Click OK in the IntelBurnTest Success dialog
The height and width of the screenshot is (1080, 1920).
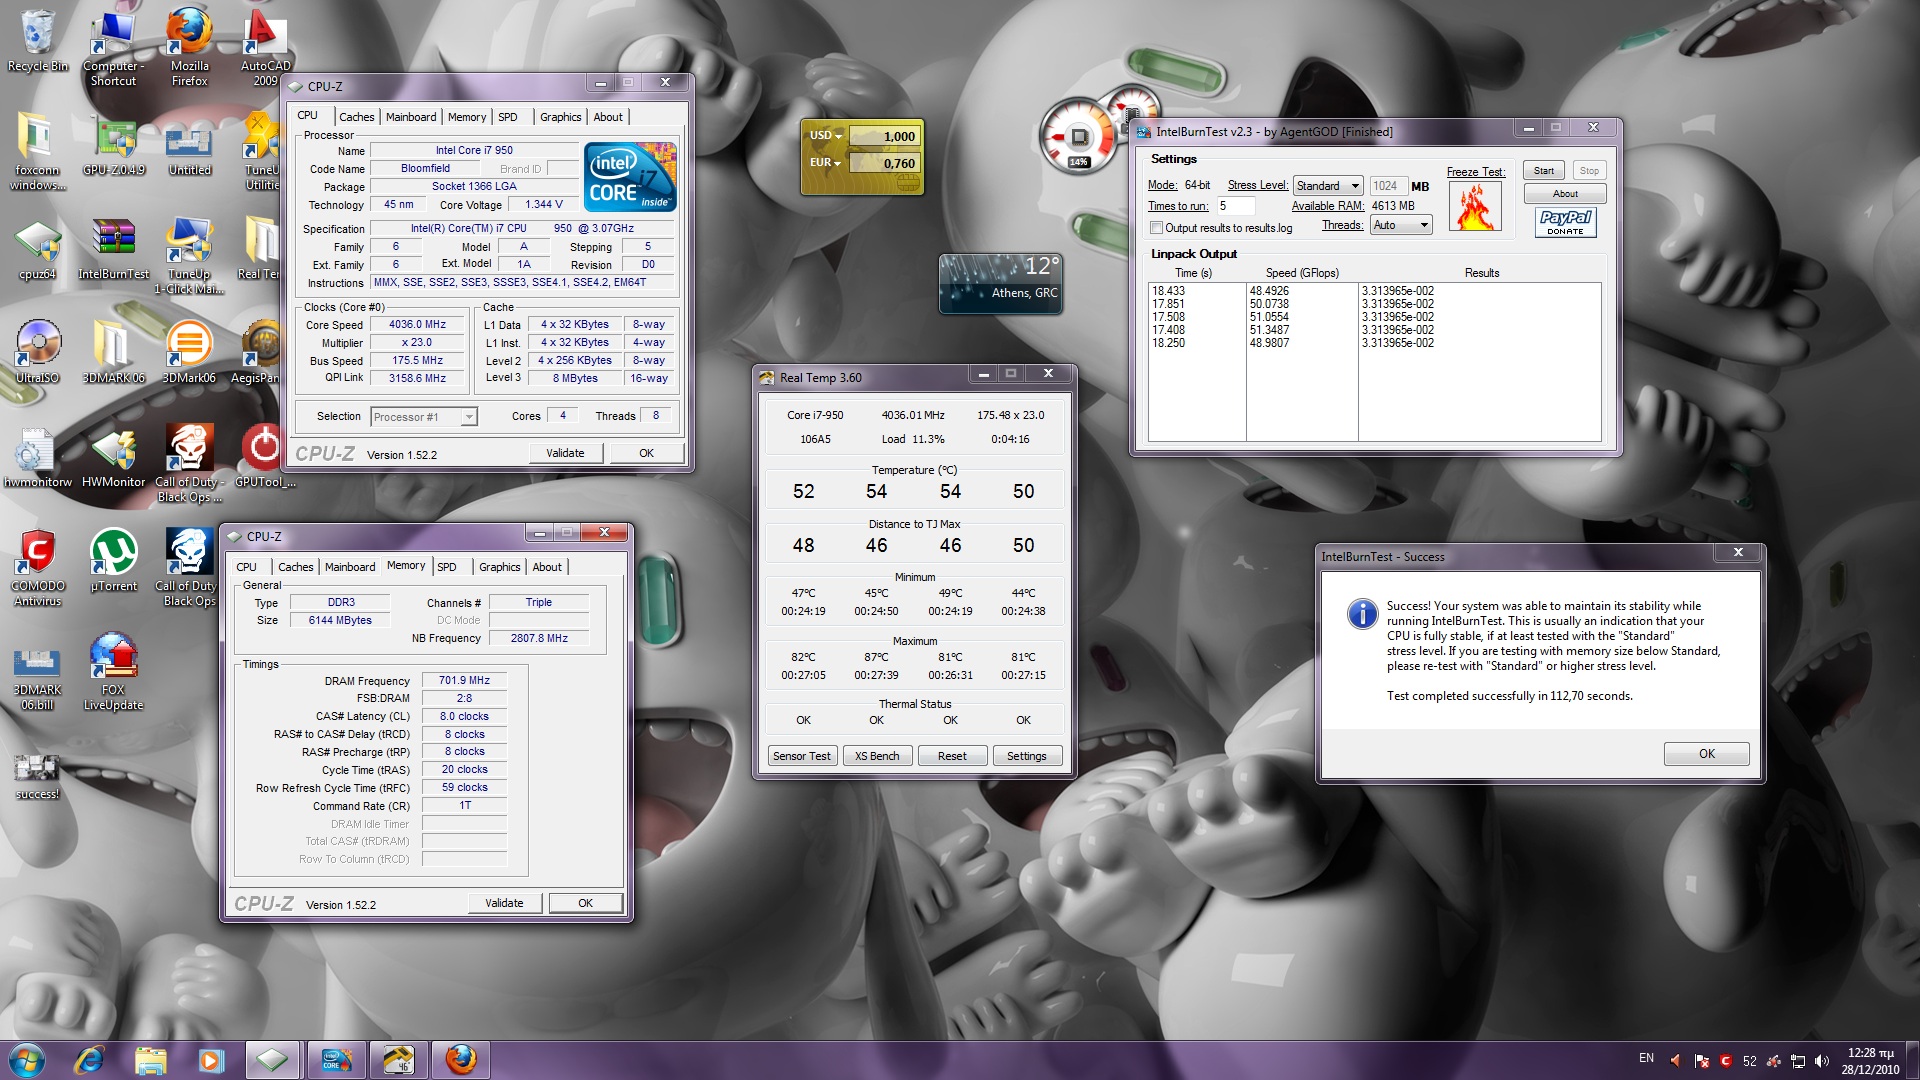1706,754
